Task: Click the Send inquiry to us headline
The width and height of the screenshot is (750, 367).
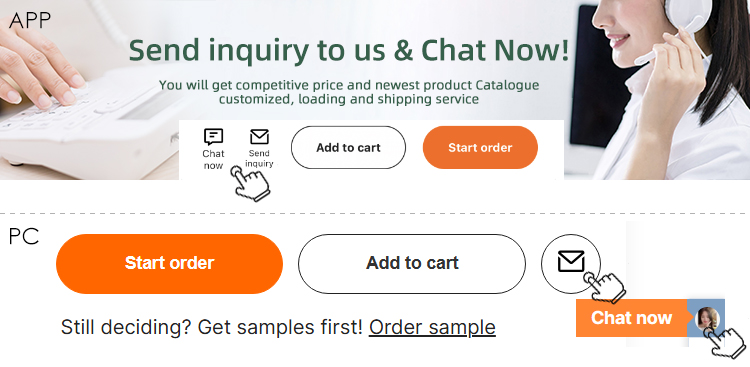Action: tap(349, 50)
